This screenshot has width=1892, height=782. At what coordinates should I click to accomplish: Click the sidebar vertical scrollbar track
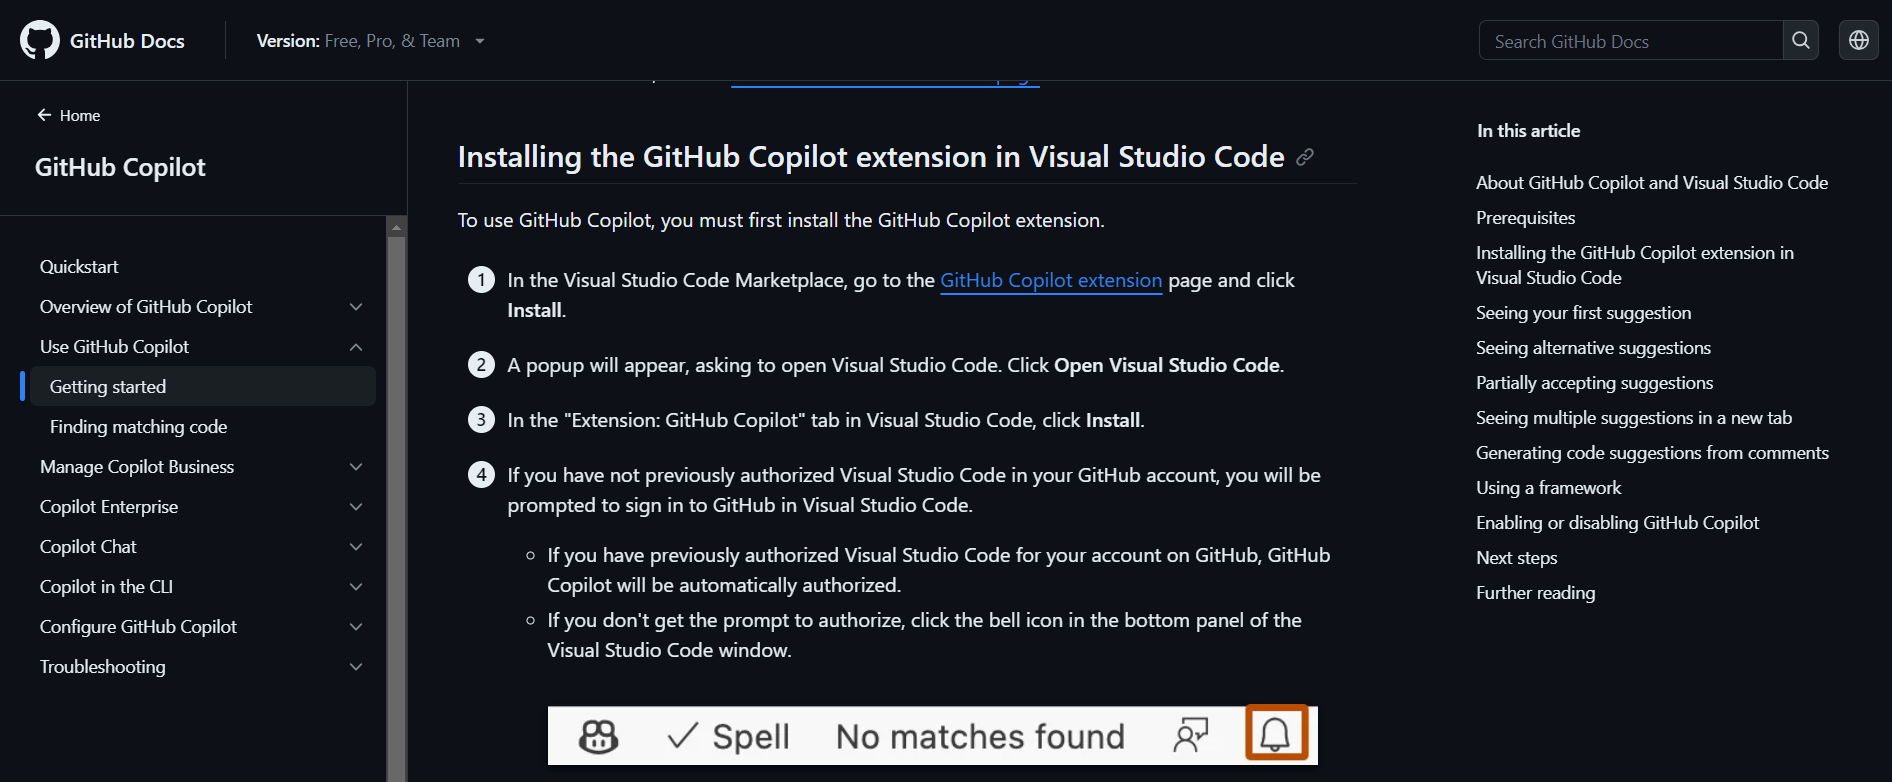(397, 508)
